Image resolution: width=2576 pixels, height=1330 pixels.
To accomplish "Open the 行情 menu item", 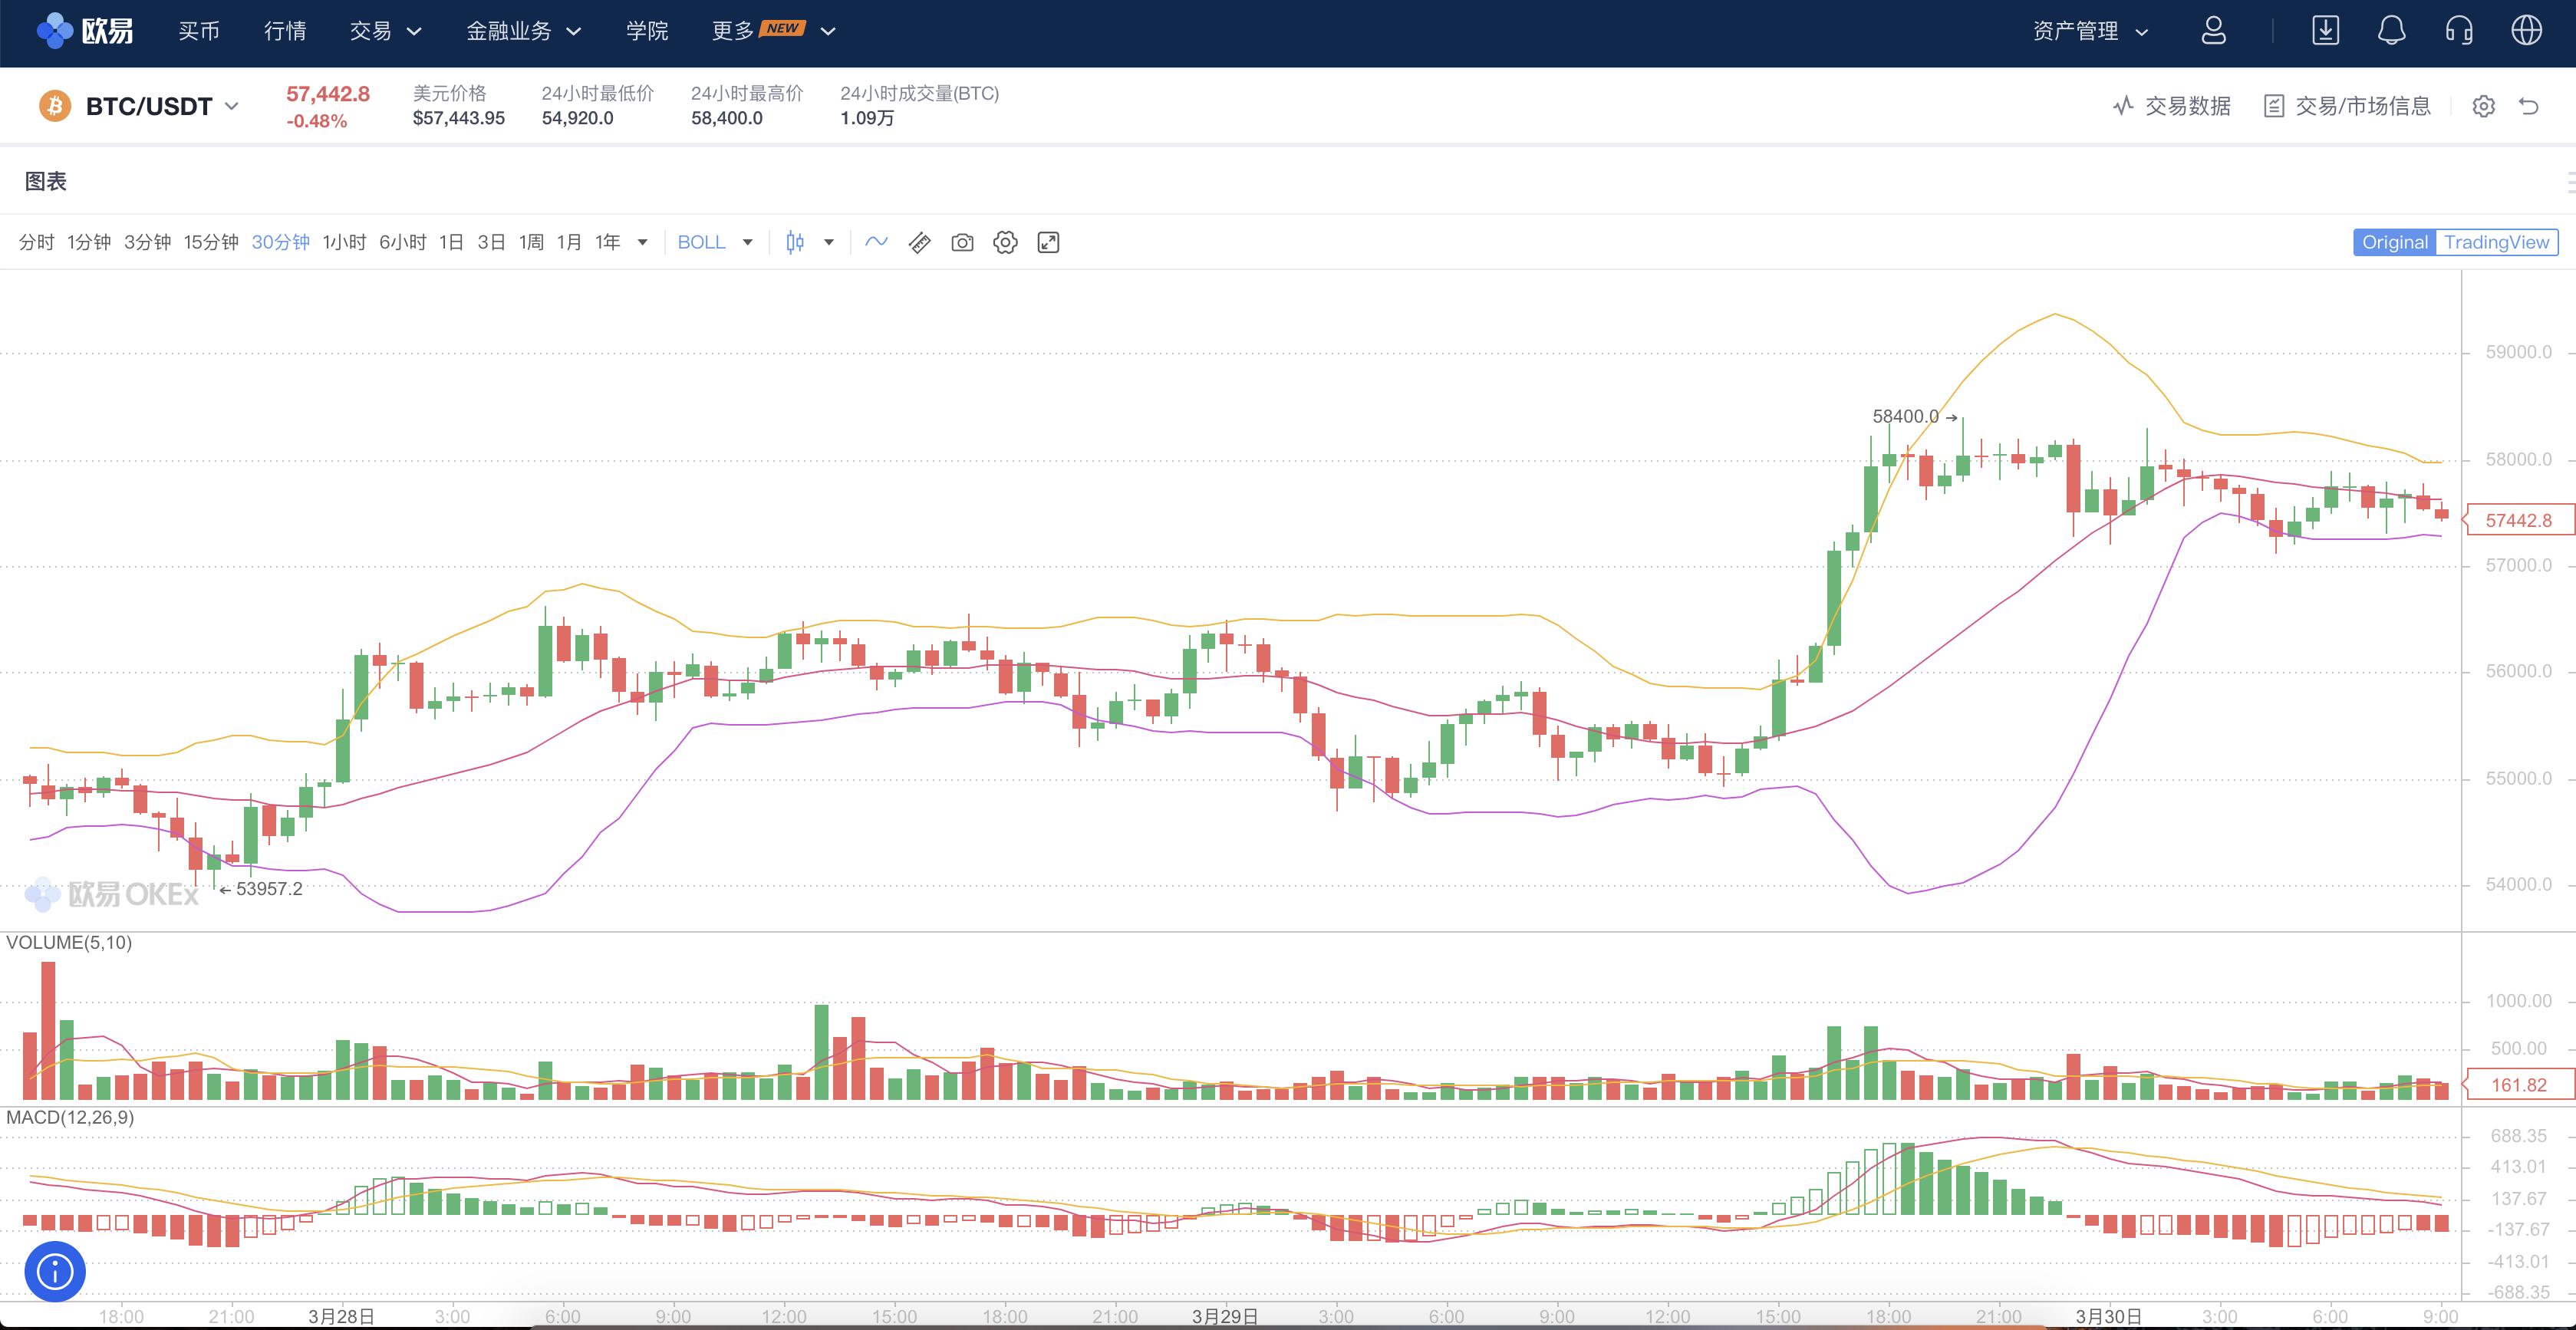I will pyautogui.click(x=285, y=31).
